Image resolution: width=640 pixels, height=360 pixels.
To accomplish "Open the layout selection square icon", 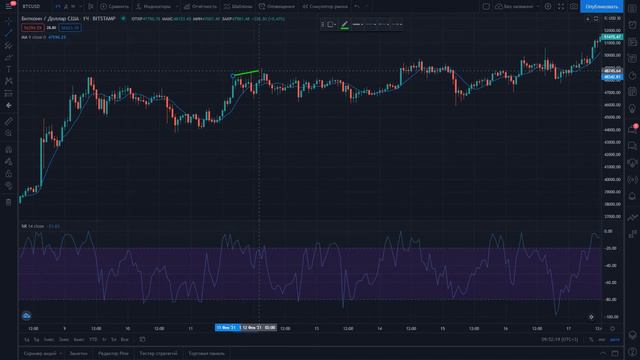I will coord(486,6).
